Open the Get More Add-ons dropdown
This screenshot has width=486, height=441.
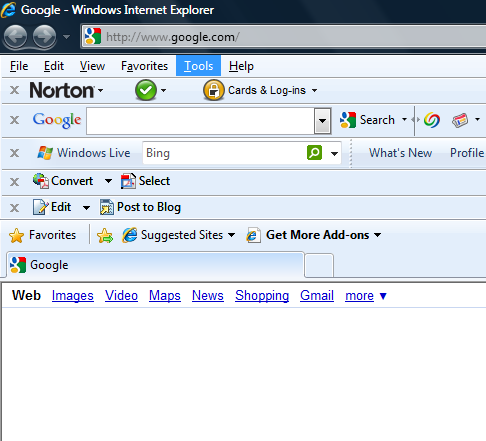377,235
